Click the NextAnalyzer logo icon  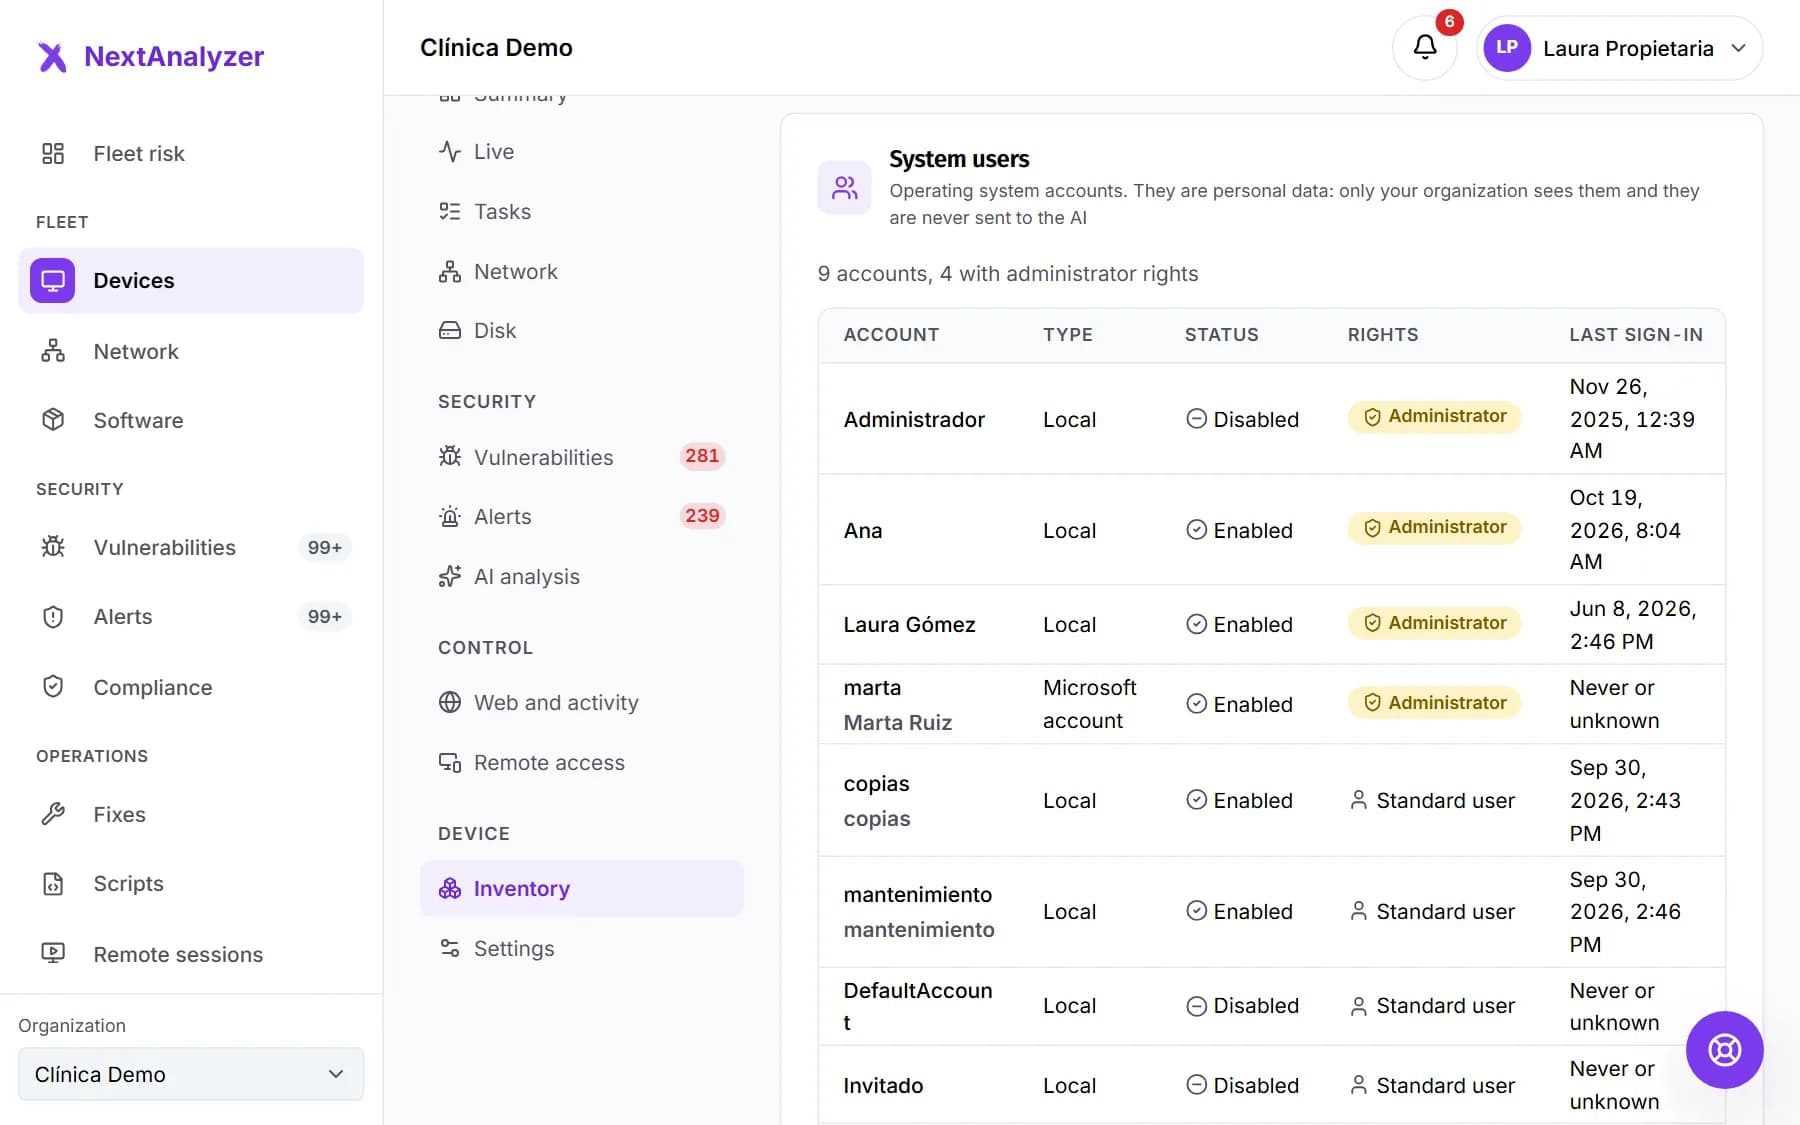[52, 57]
